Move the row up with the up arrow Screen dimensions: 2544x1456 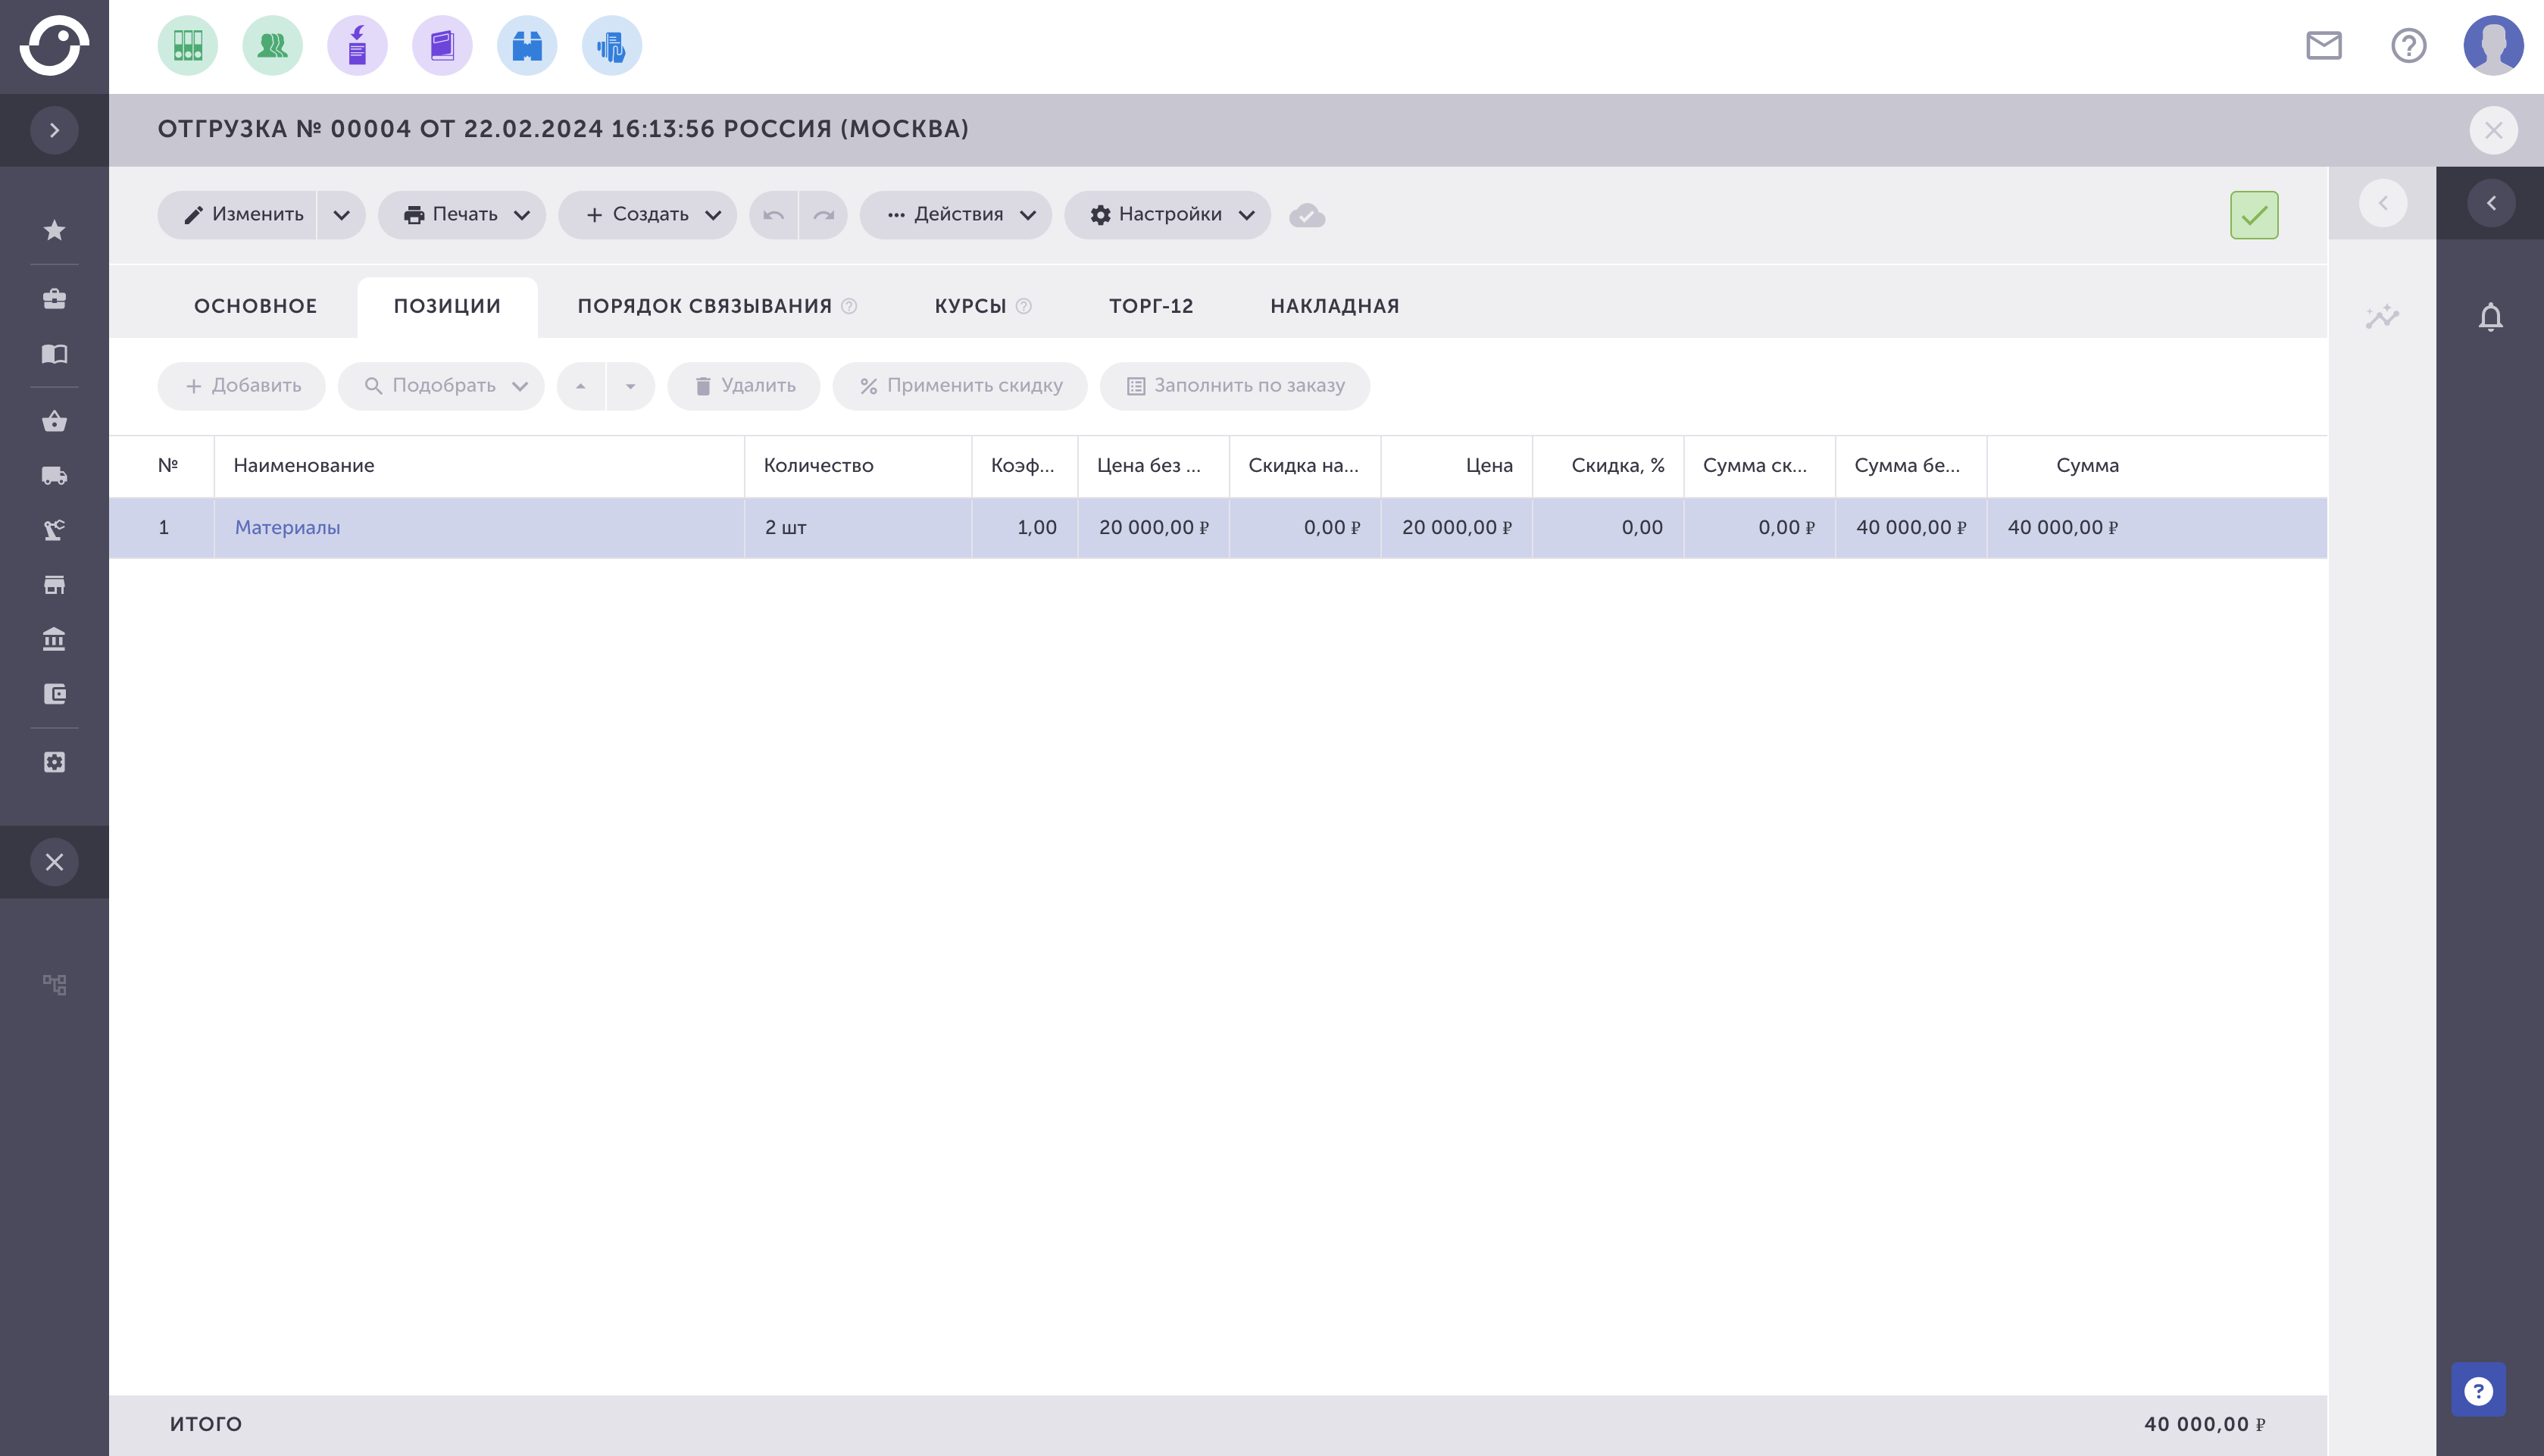pos(581,386)
